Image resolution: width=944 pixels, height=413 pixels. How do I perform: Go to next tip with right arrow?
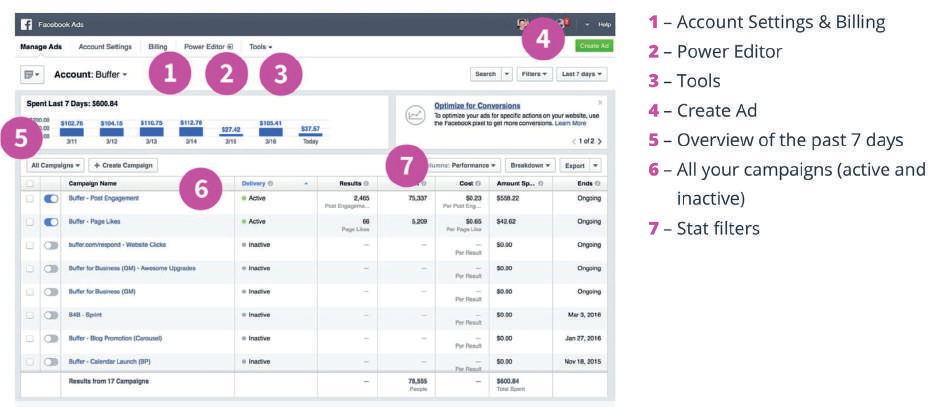click(x=600, y=141)
